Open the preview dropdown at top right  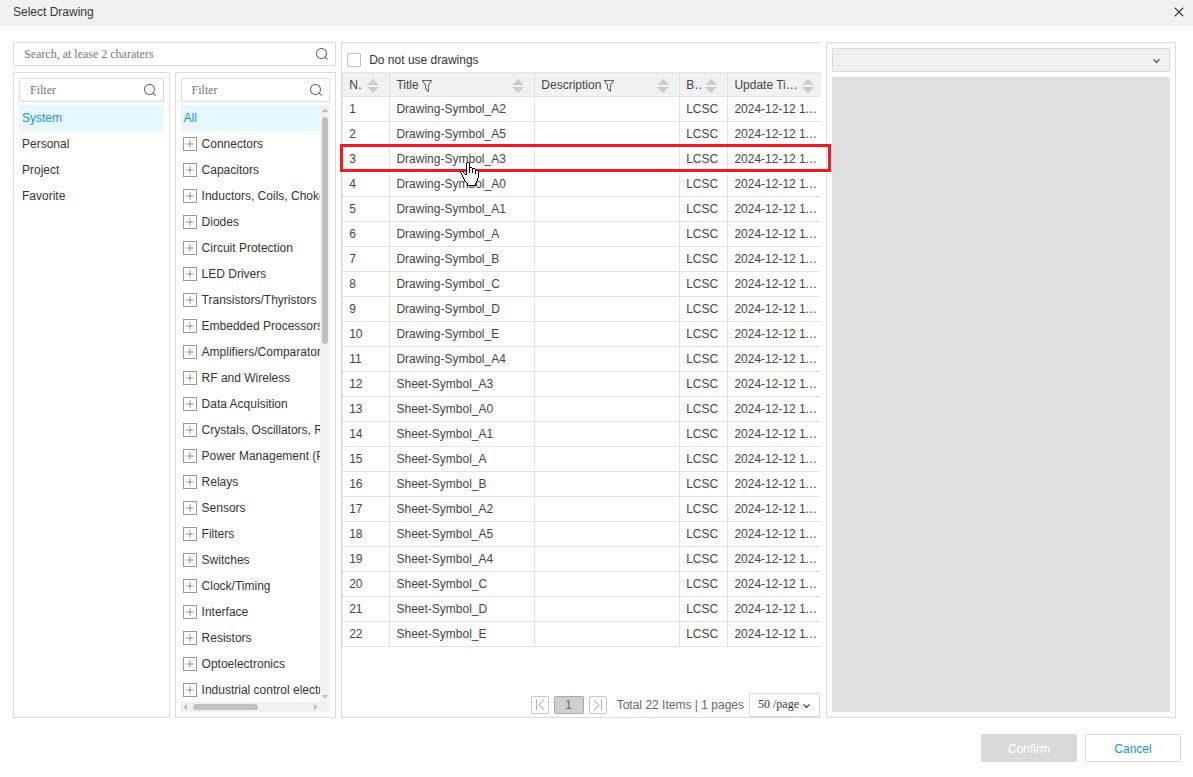1001,60
